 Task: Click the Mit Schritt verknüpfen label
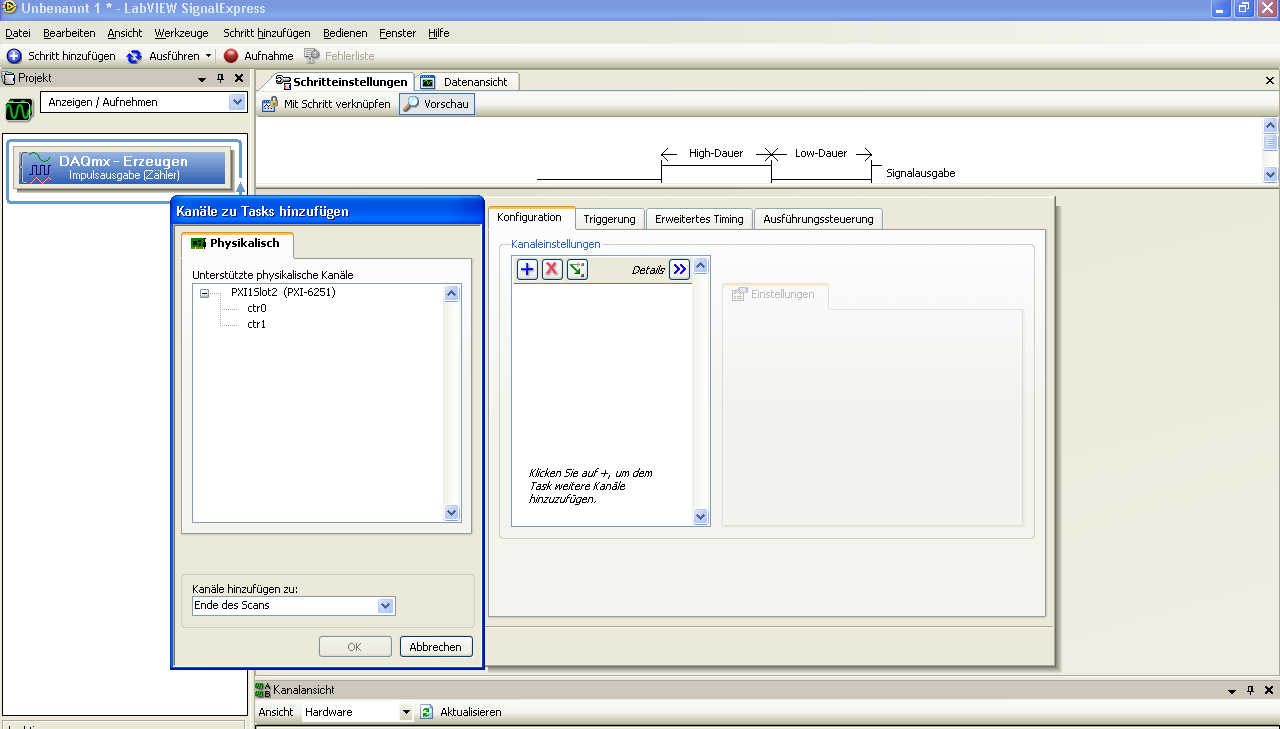click(338, 104)
